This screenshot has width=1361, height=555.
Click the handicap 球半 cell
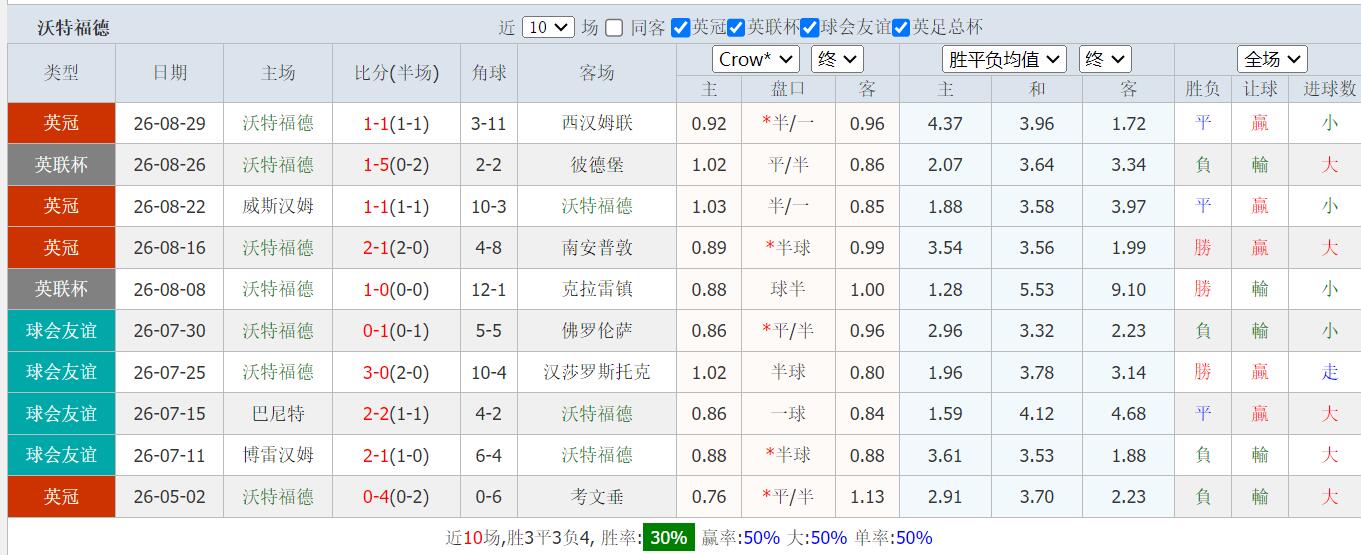788,290
